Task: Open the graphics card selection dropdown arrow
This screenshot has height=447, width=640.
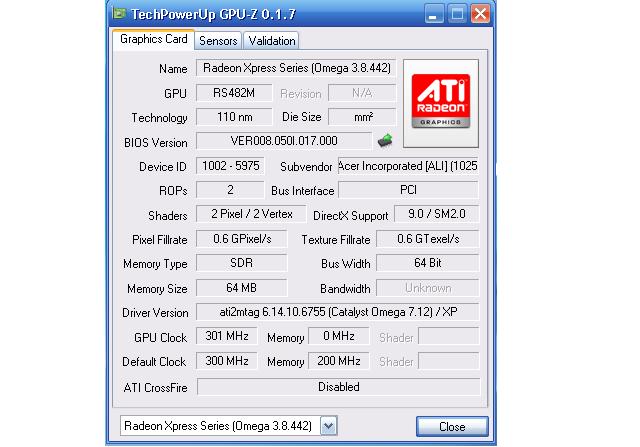Action: click(329, 426)
